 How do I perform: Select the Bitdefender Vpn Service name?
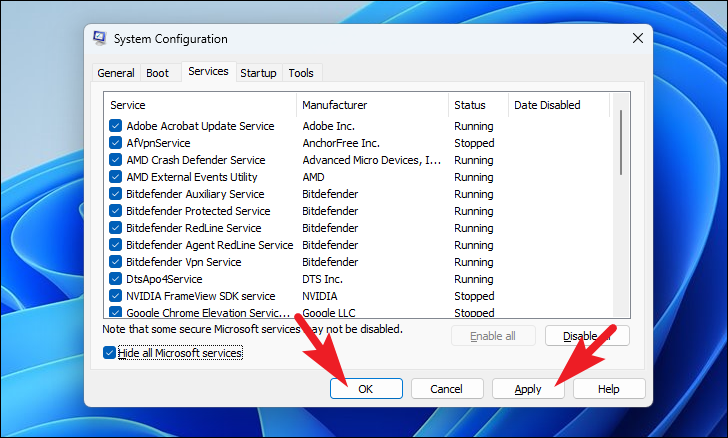[184, 262]
